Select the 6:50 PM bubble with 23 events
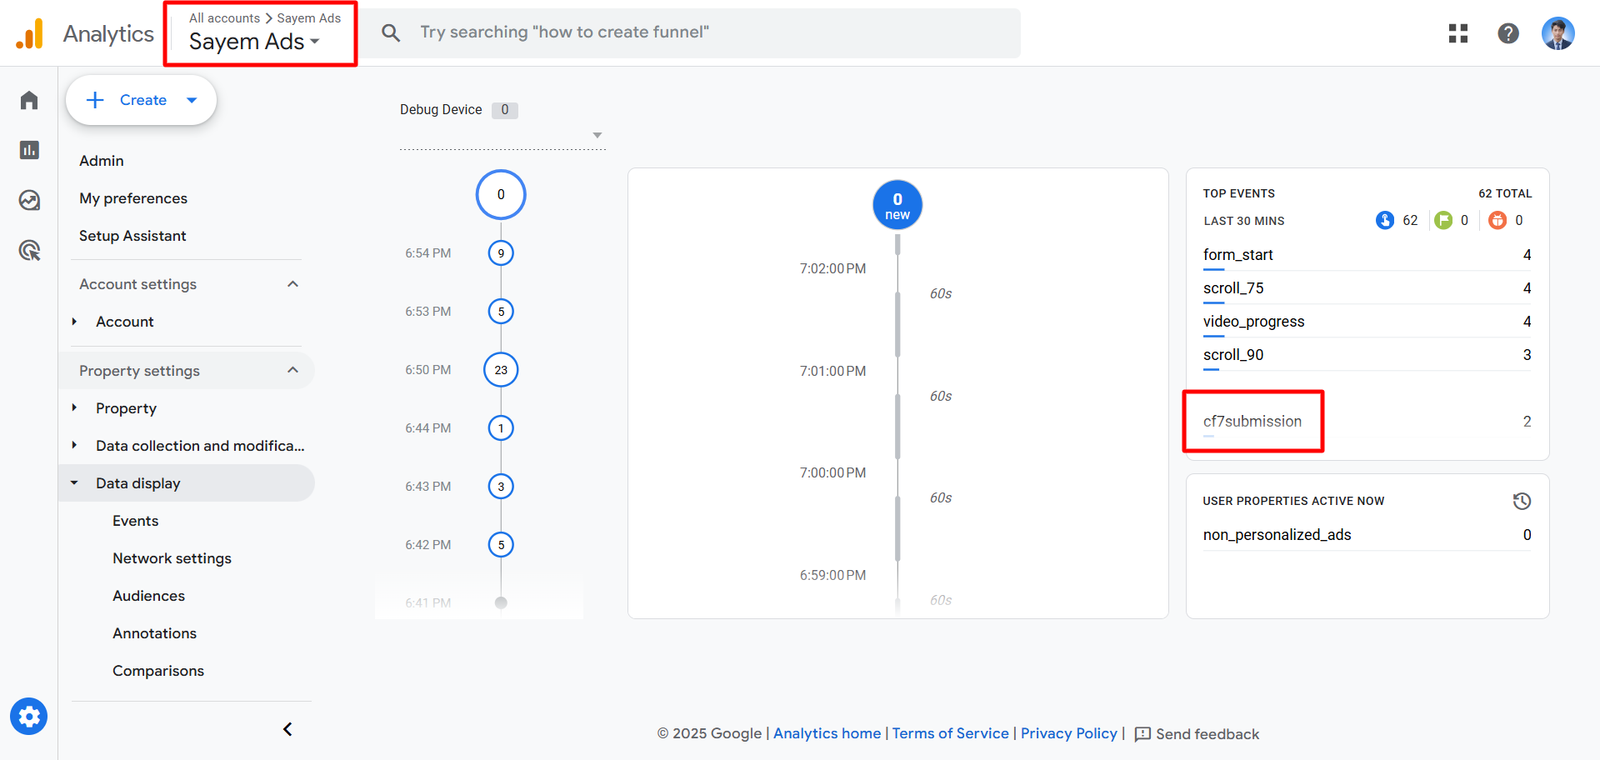This screenshot has width=1600, height=760. tap(501, 370)
